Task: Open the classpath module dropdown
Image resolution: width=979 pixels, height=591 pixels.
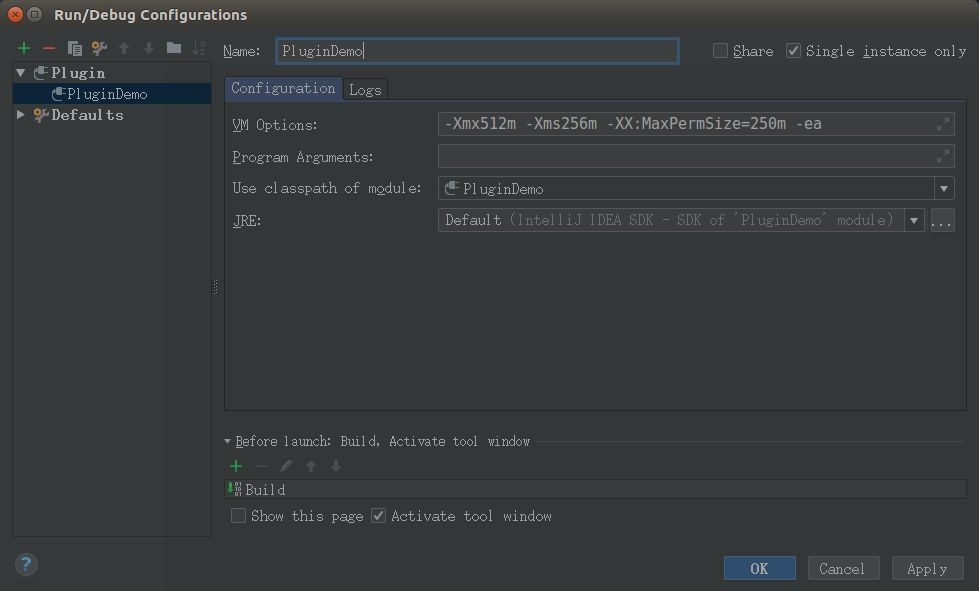Action: [944, 188]
